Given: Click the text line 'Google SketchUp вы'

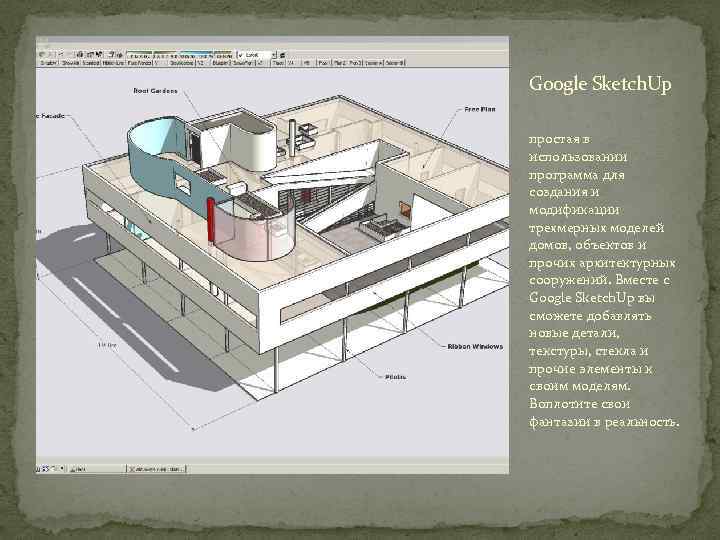Looking at the screenshot, I should [x=592, y=298].
